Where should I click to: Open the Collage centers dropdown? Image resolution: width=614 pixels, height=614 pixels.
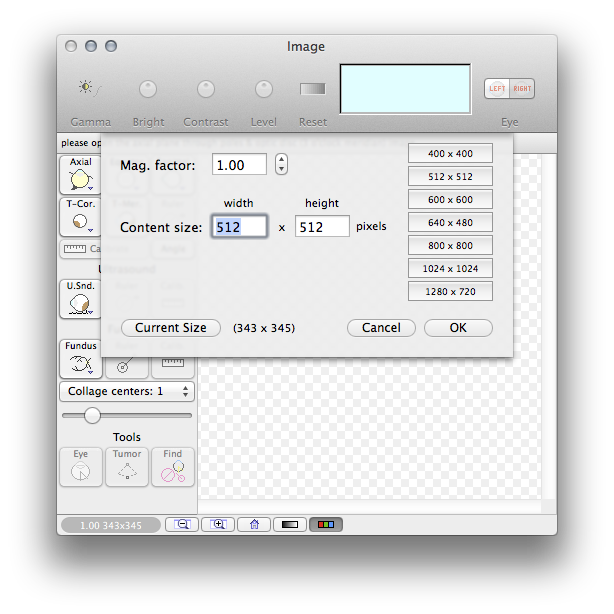(127, 391)
